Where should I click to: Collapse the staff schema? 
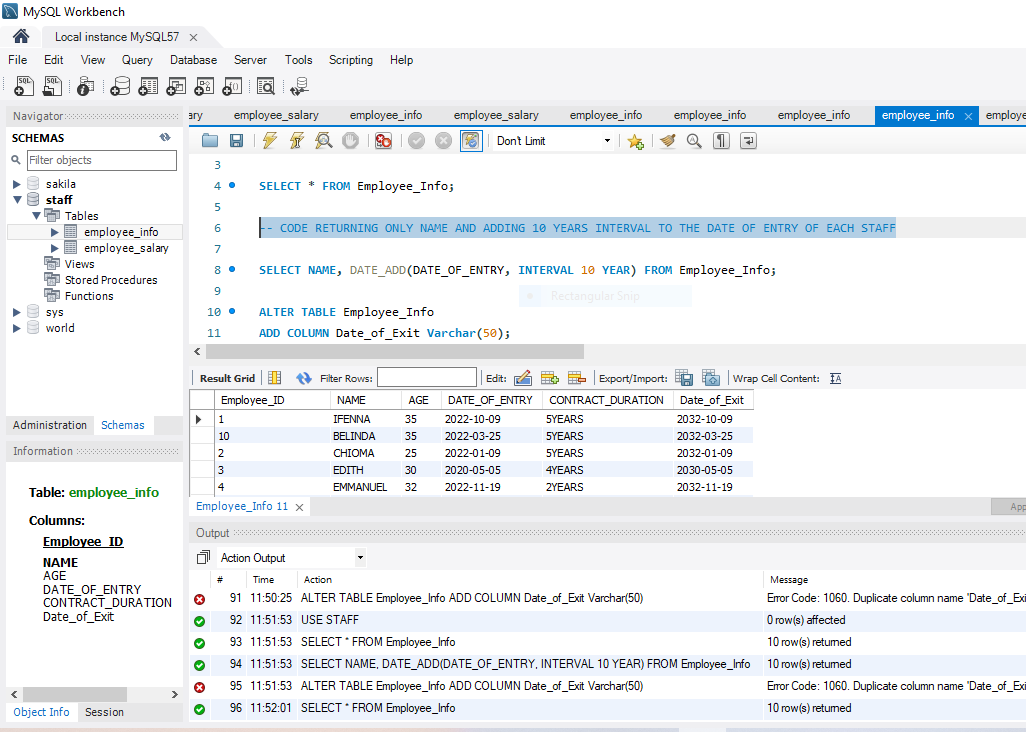tap(17, 200)
